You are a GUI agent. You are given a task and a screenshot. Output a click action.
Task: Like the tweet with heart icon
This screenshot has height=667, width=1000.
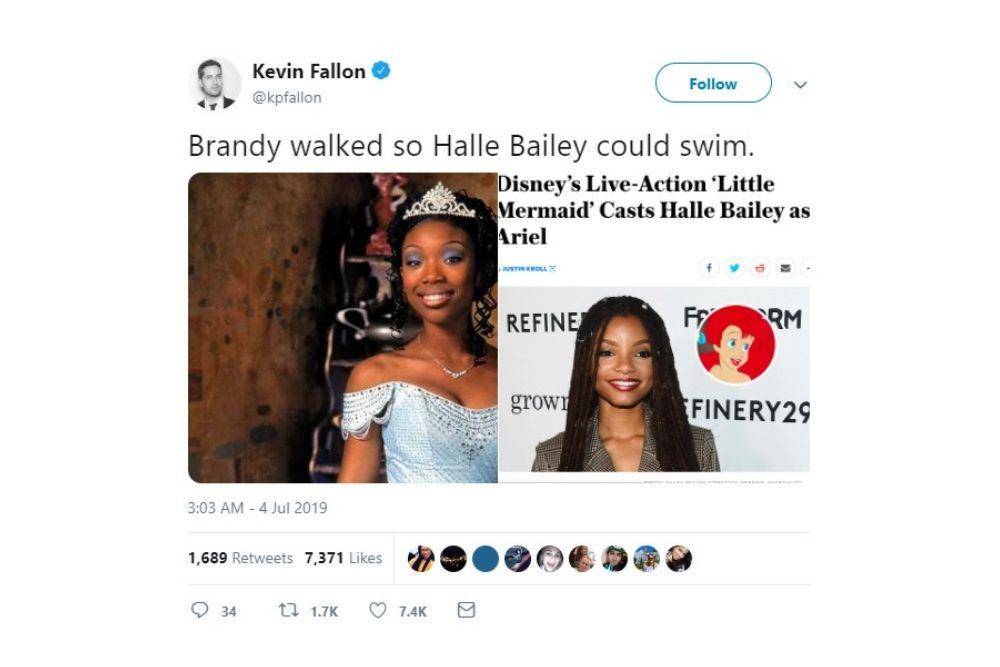pos(378,610)
